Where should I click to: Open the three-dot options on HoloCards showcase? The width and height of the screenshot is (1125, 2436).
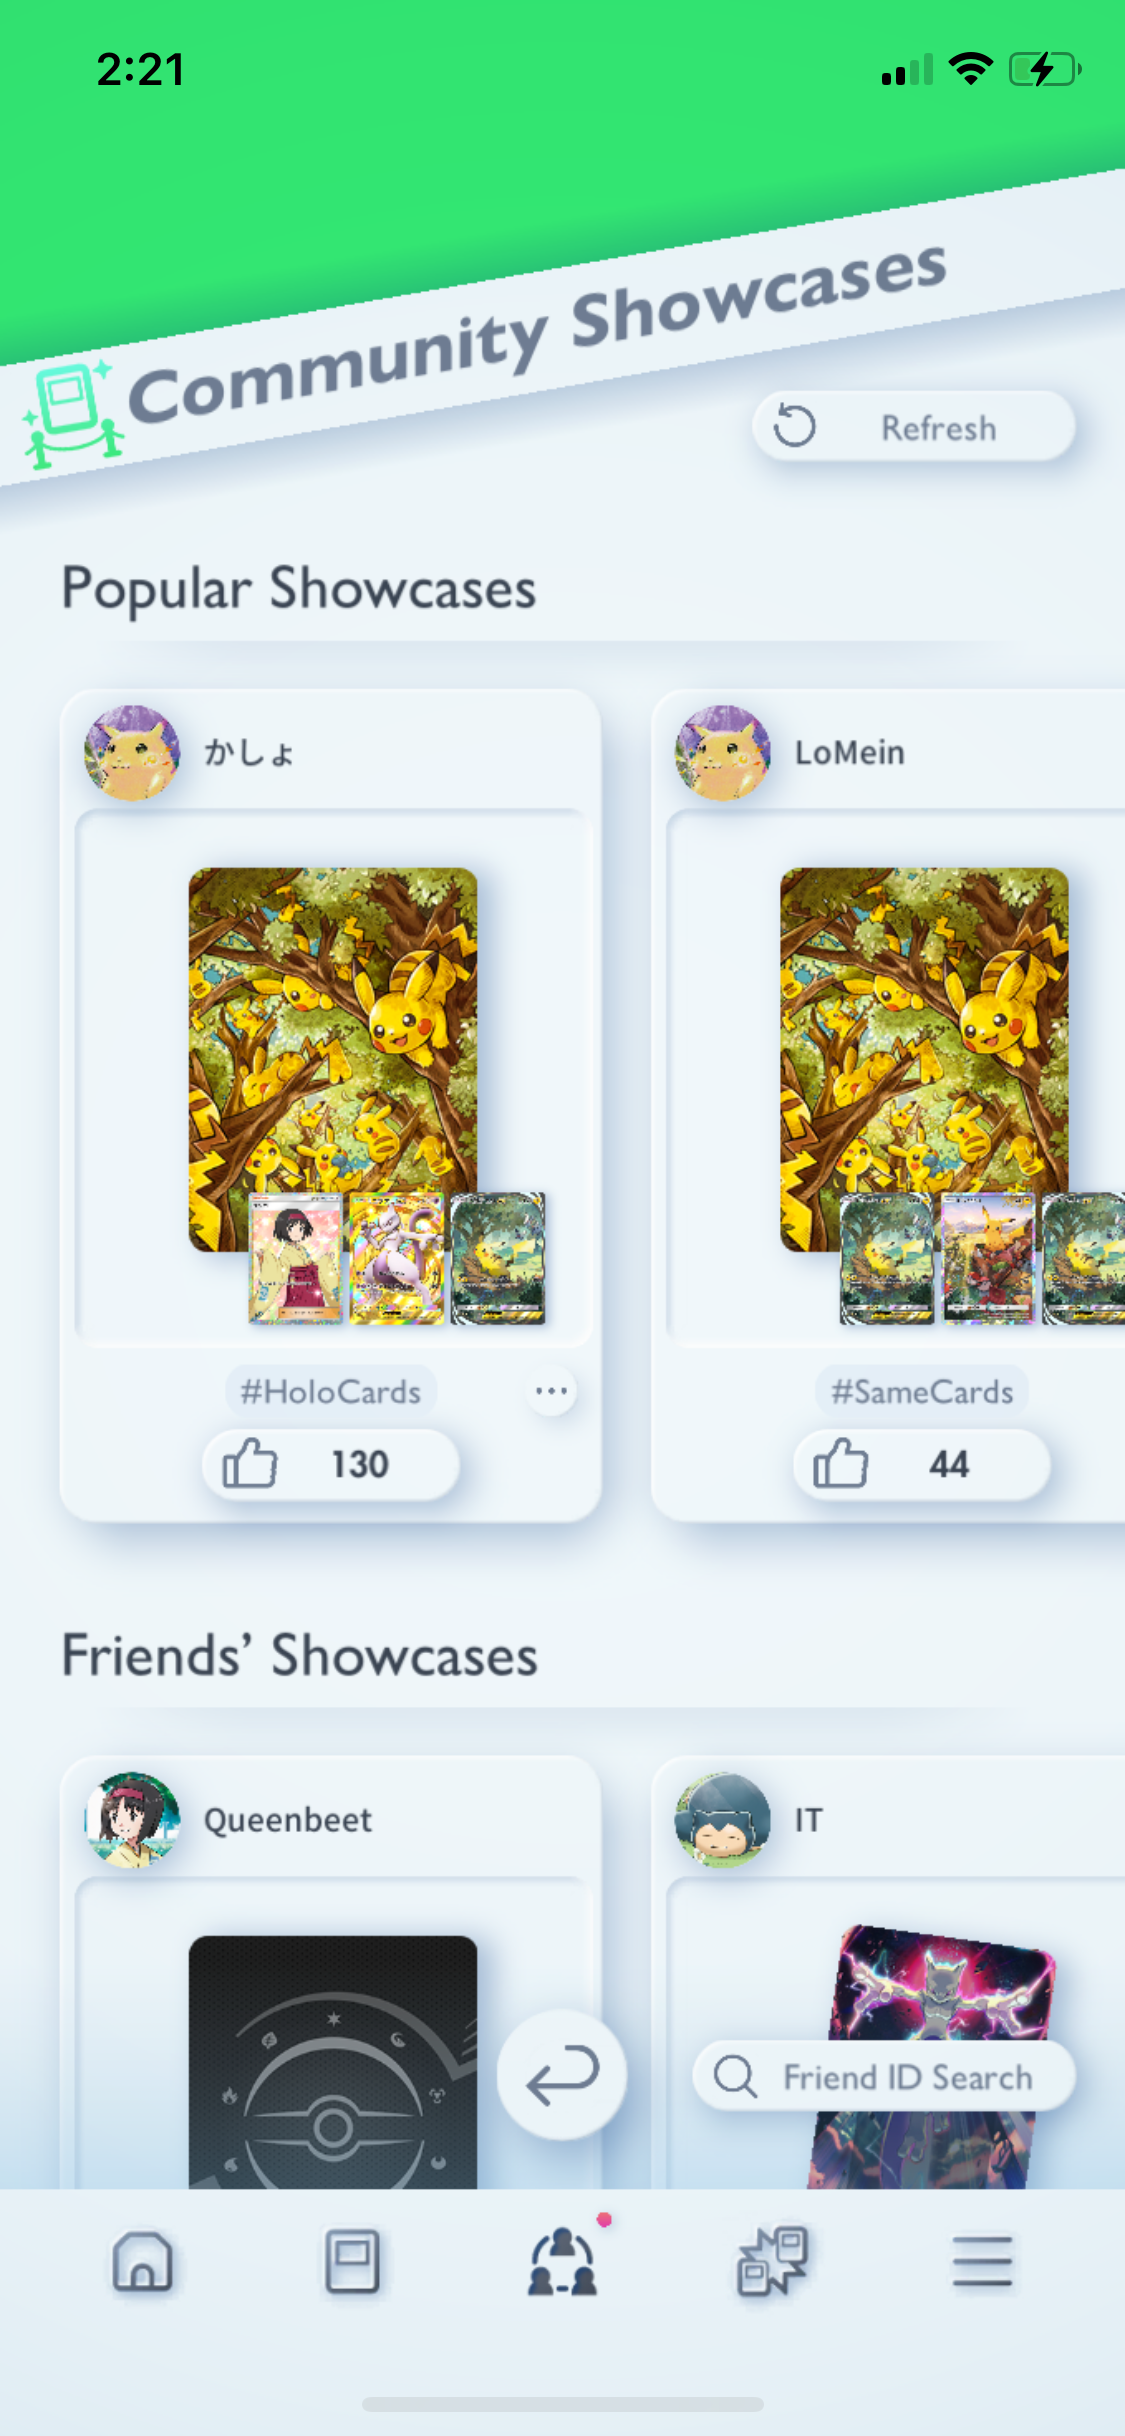551,1391
